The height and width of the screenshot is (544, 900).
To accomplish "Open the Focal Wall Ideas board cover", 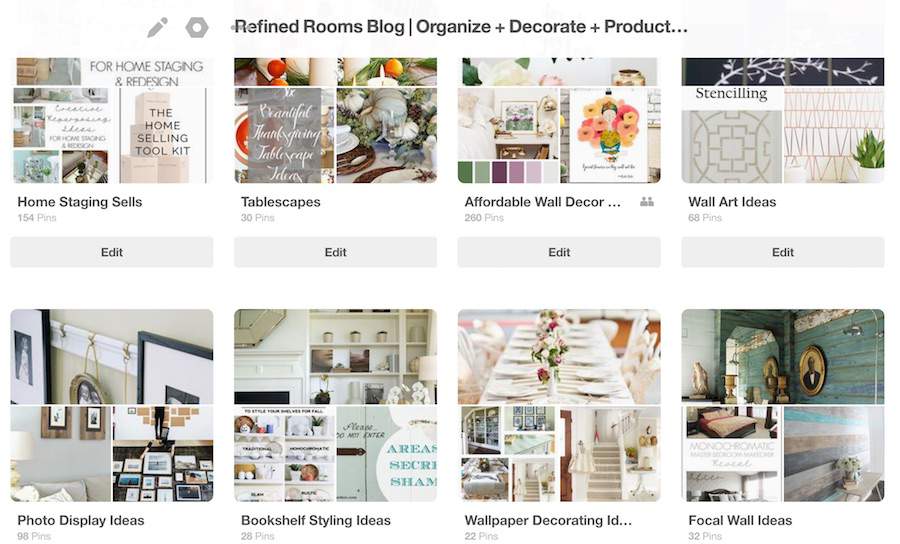I will pyautogui.click(x=783, y=405).
